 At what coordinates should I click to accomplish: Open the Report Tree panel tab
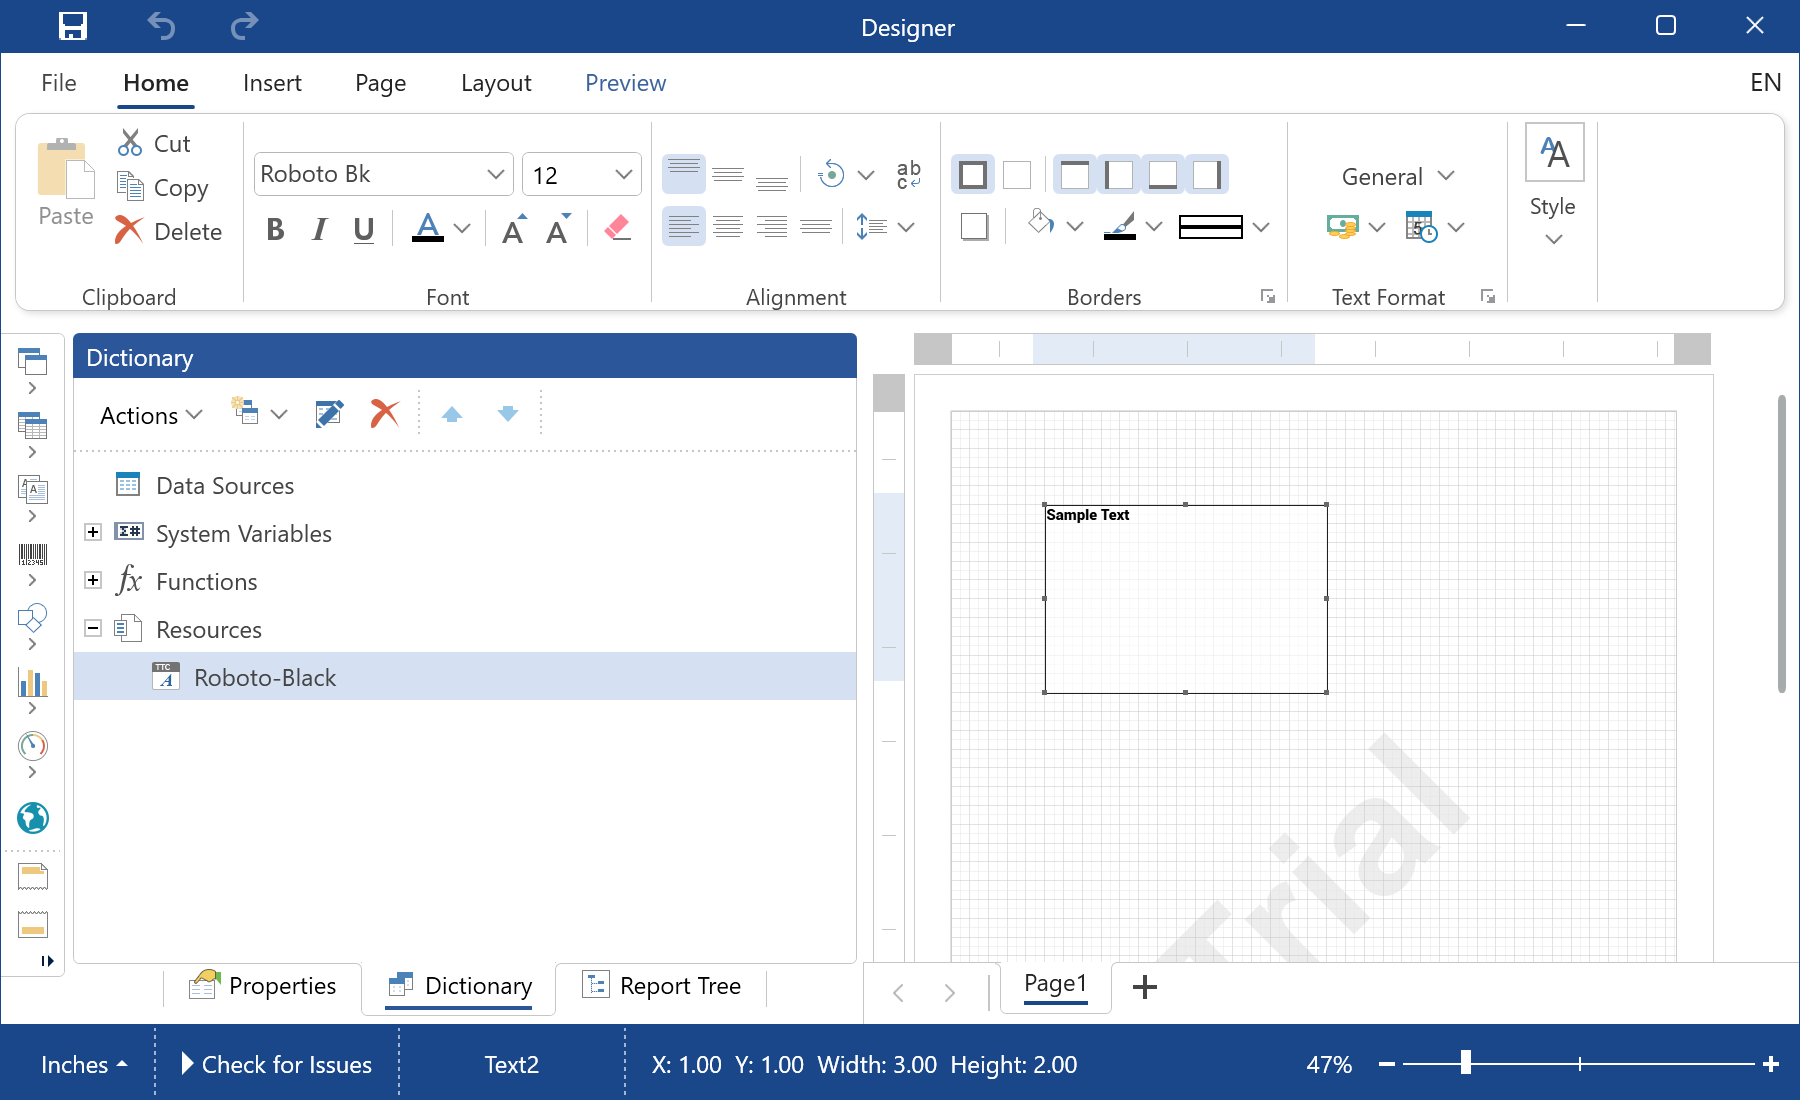[662, 986]
